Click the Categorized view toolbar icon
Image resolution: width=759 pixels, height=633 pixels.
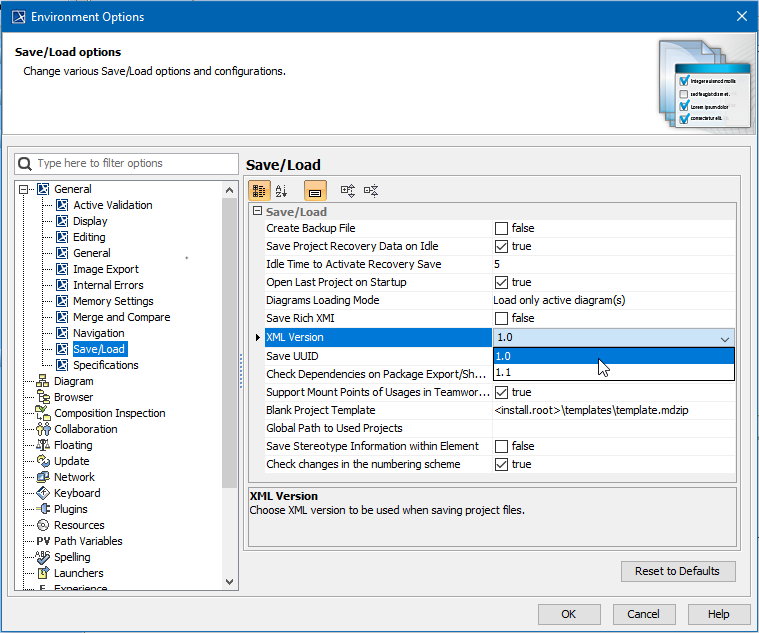(259, 190)
